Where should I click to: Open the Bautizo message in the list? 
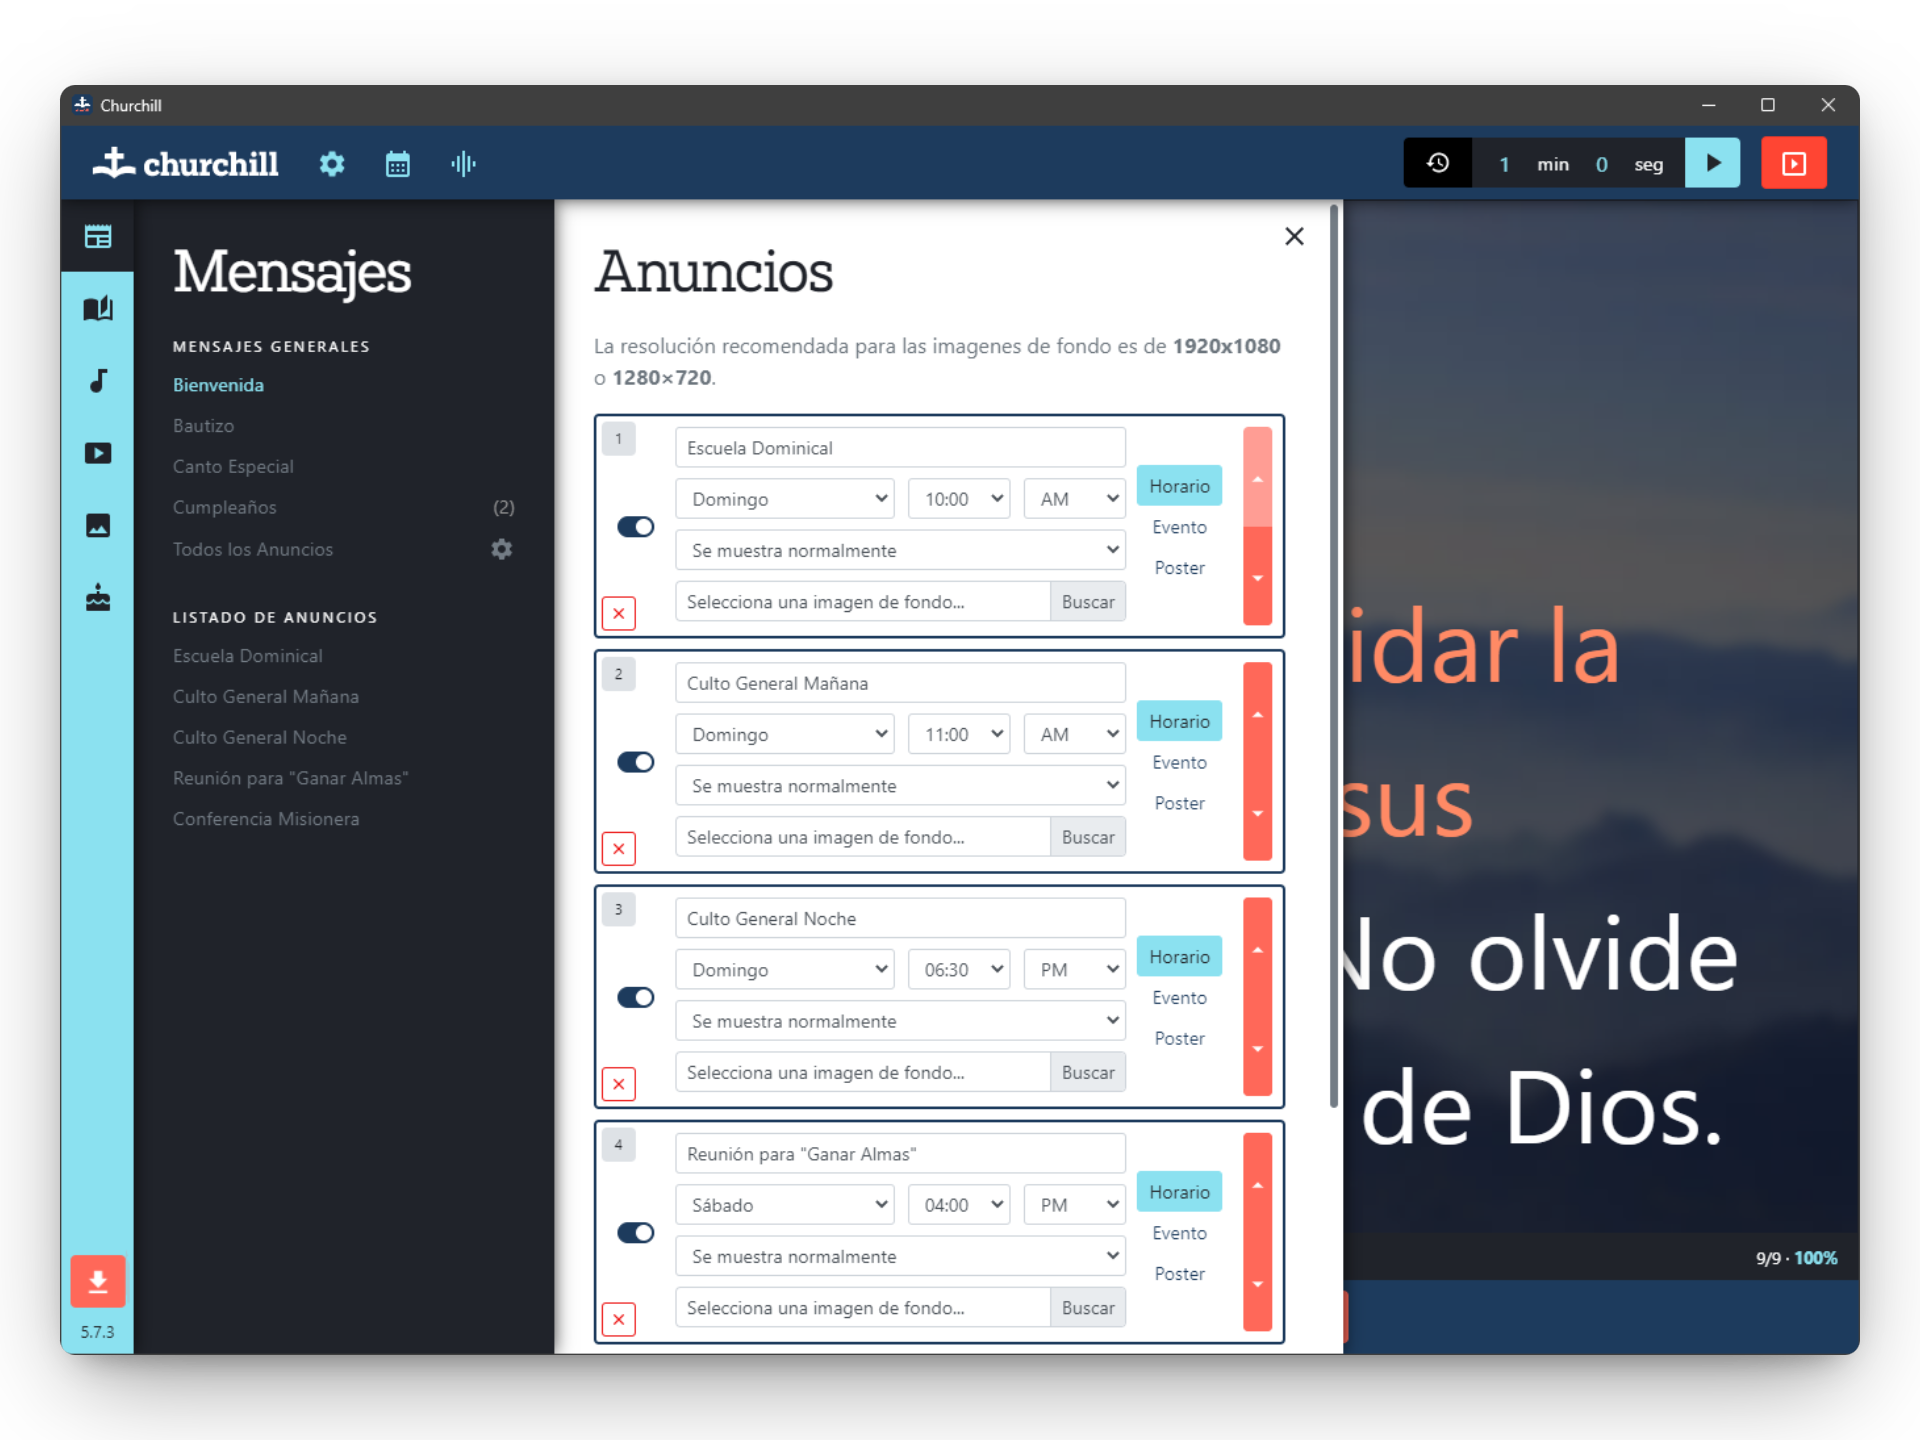pyautogui.click(x=203, y=426)
